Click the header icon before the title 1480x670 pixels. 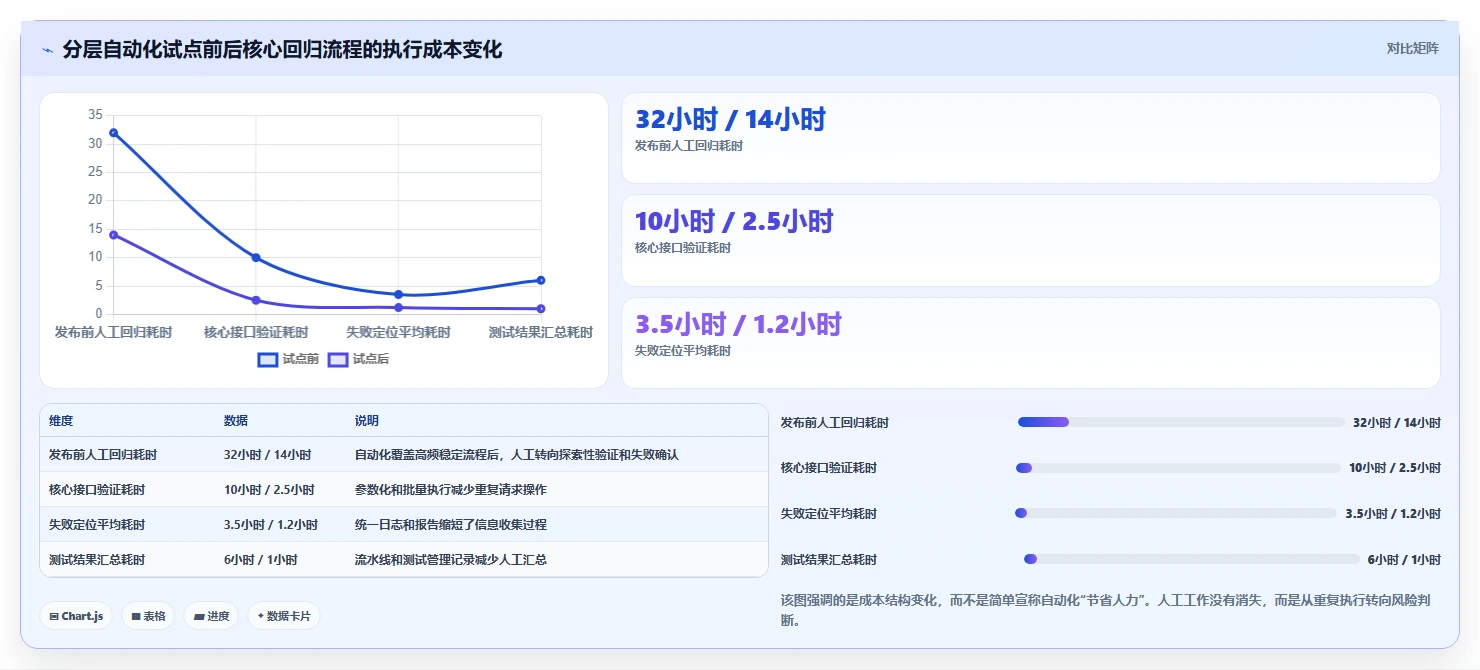47,50
